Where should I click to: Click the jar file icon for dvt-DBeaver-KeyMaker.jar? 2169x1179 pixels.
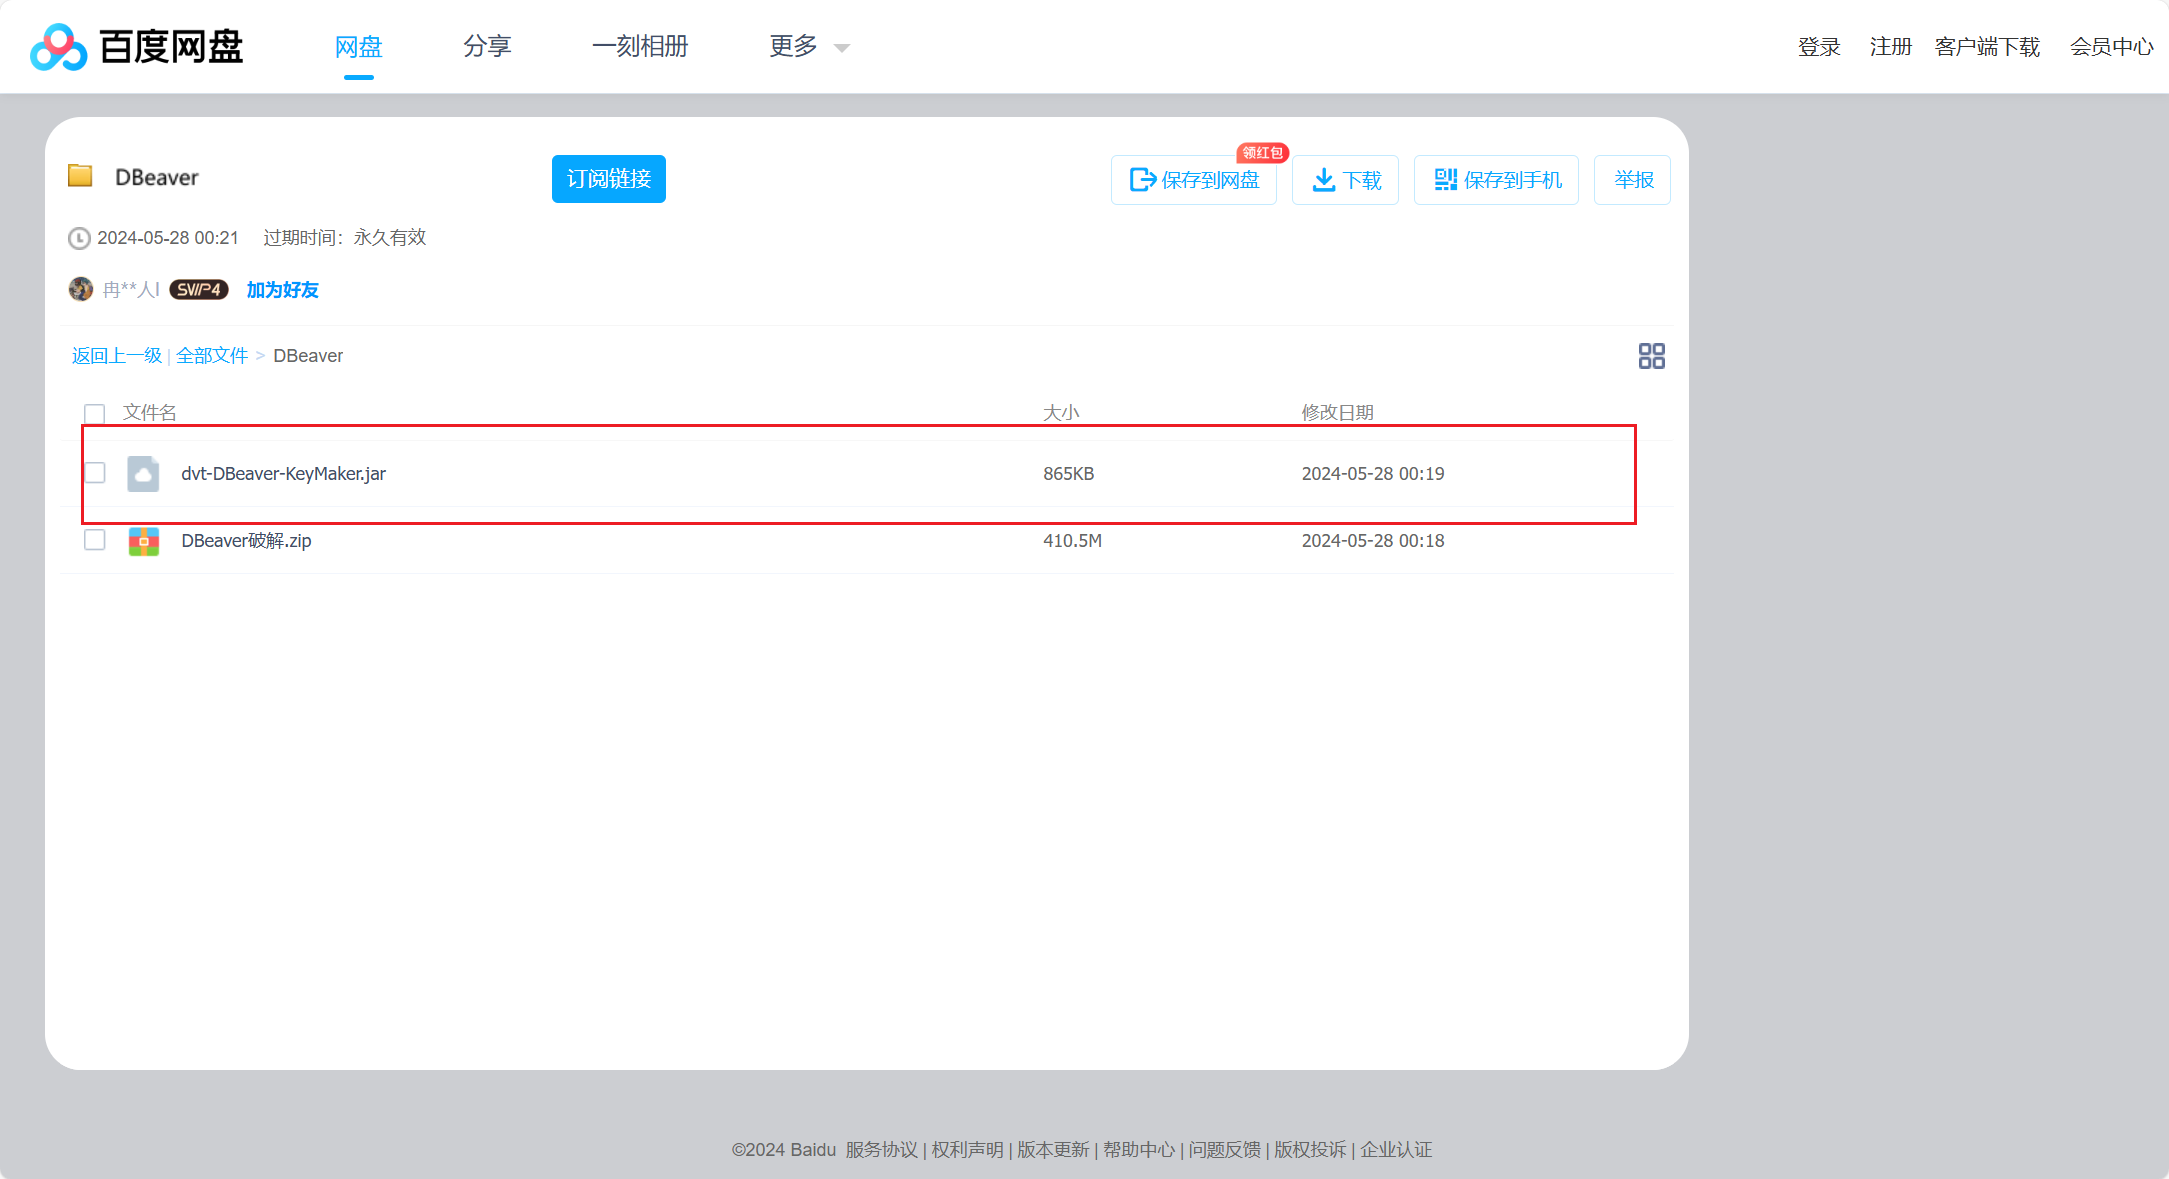[143, 473]
